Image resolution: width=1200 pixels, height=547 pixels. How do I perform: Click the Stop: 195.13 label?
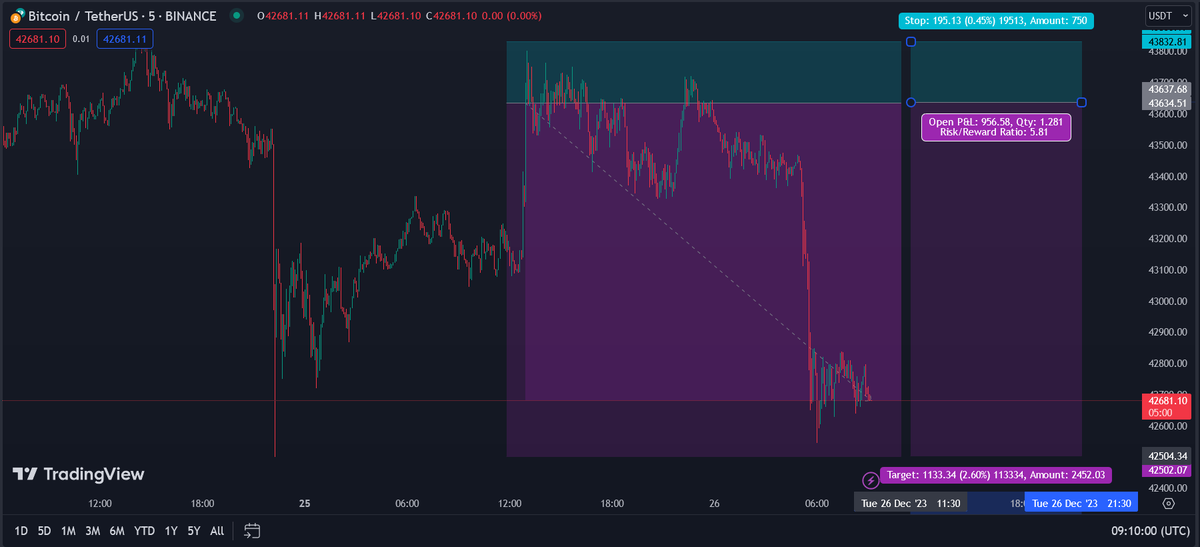click(x=997, y=21)
